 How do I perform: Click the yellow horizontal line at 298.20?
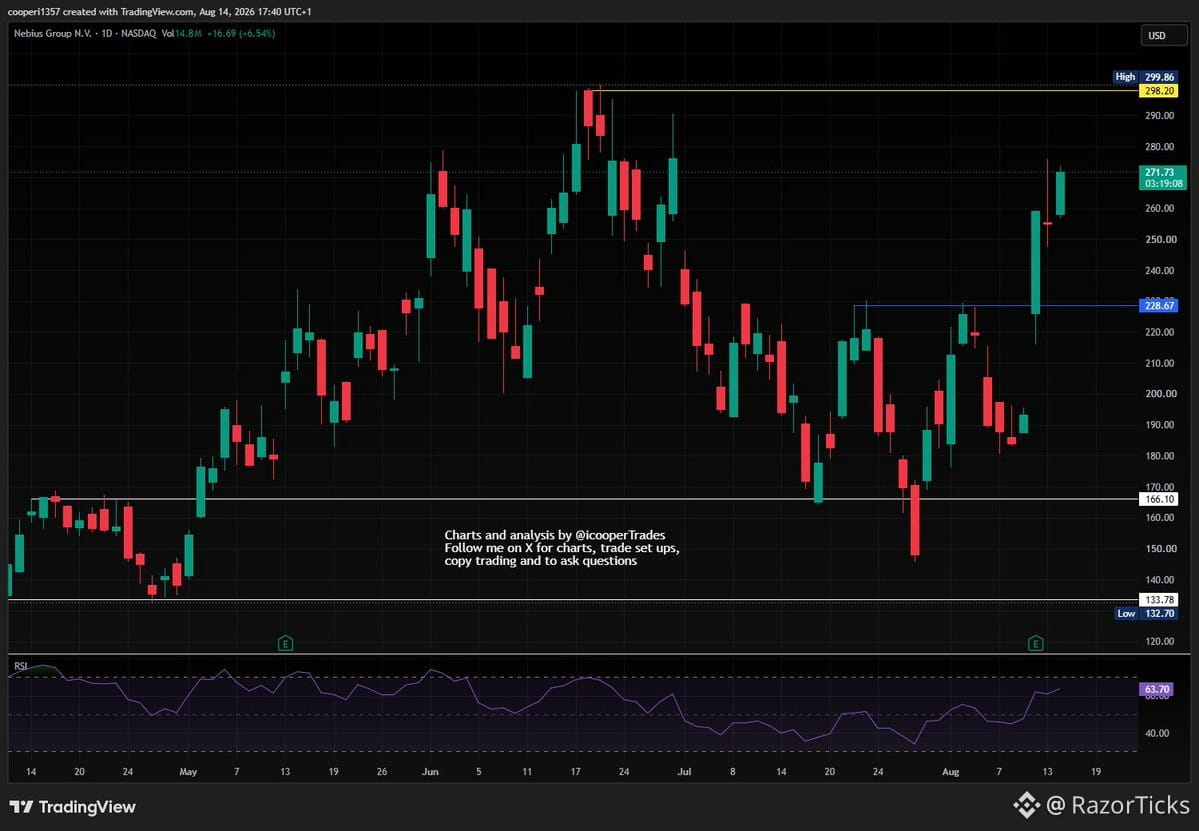(x=864, y=90)
